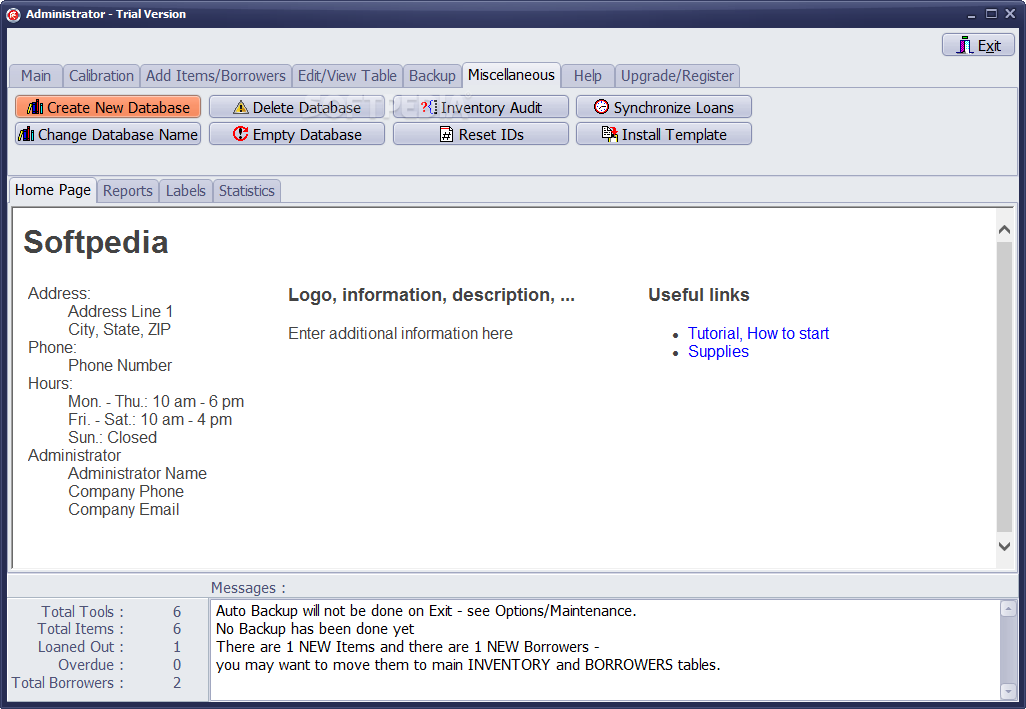Click the Messages box scroll up arrow
1026x709 pixels.
click(1008, 610)
